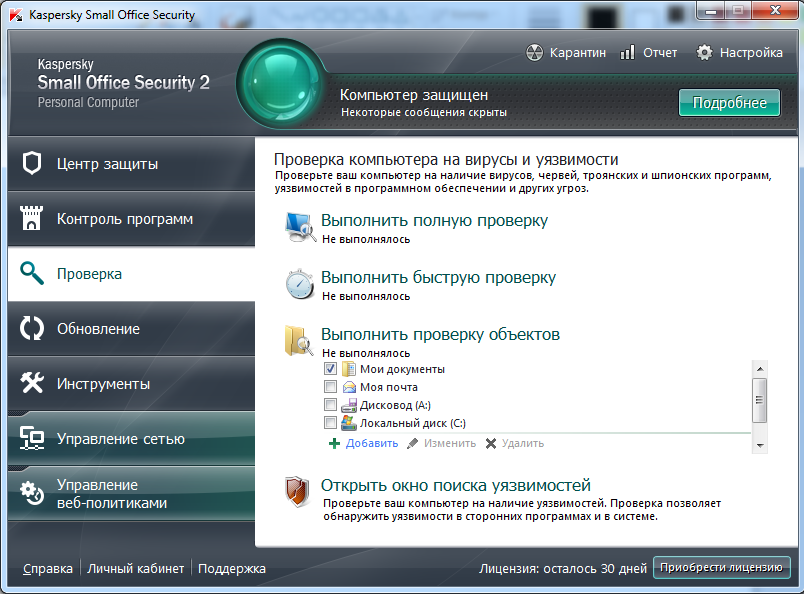This screenshot has width=804, height=594.
Task: Click the Локальный диск (C:) item text
Action: [x=413, y=423]
